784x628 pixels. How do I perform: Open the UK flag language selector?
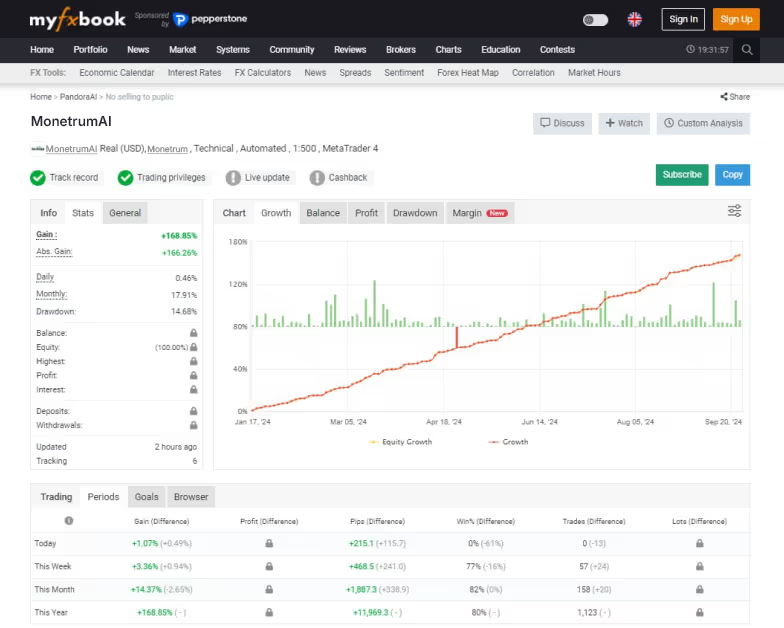(x=635, y=19)
